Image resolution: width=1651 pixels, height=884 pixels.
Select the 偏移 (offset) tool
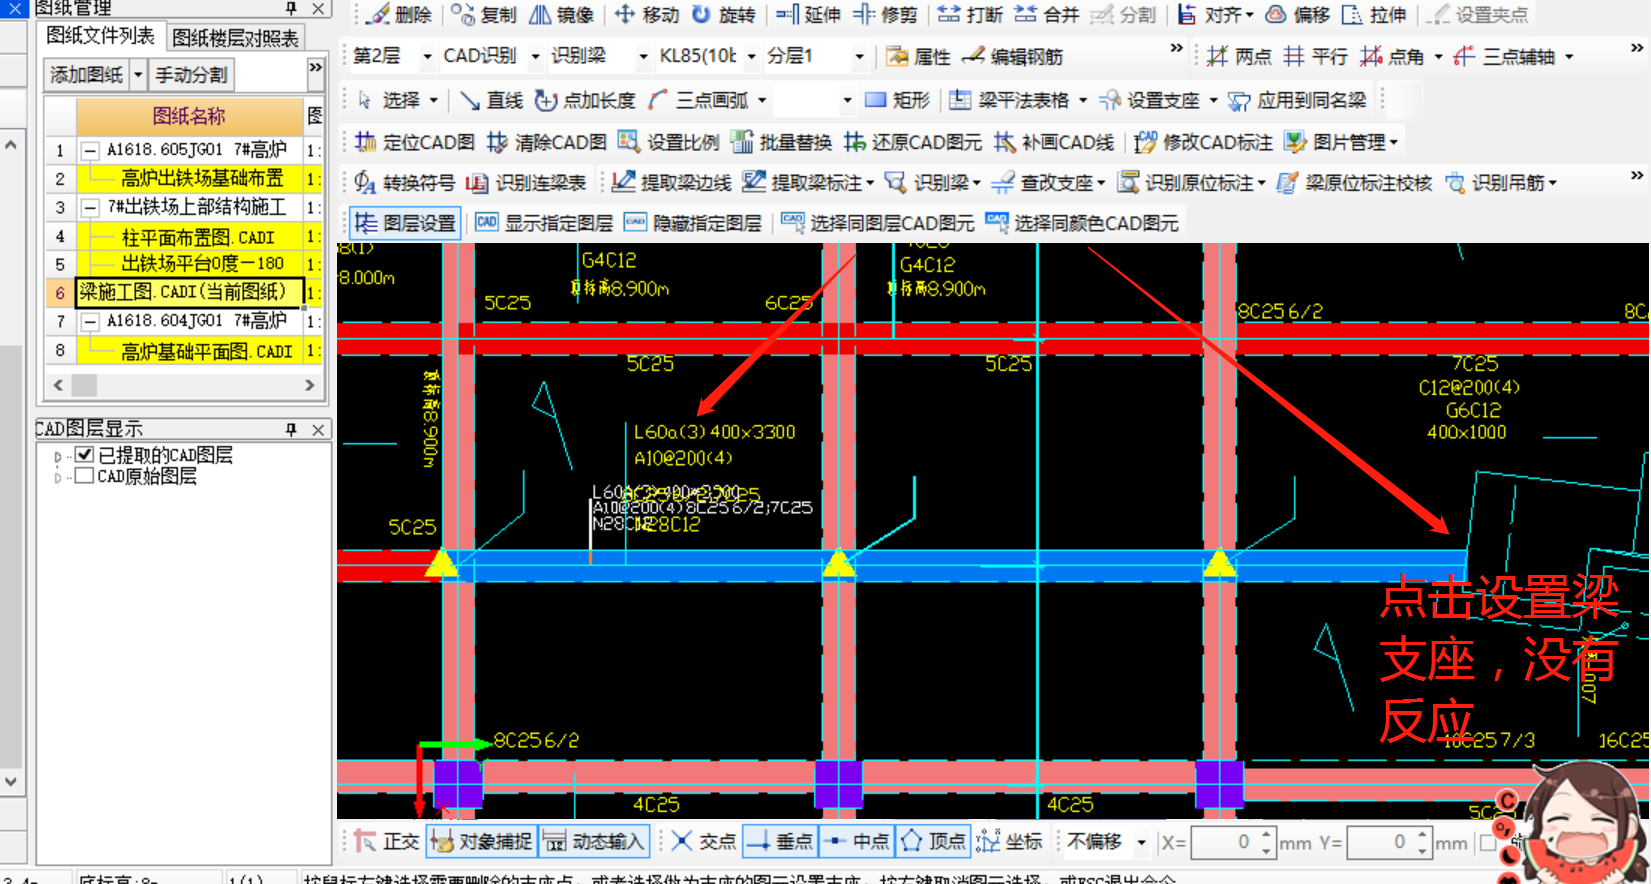click(x=1297, y=15)
